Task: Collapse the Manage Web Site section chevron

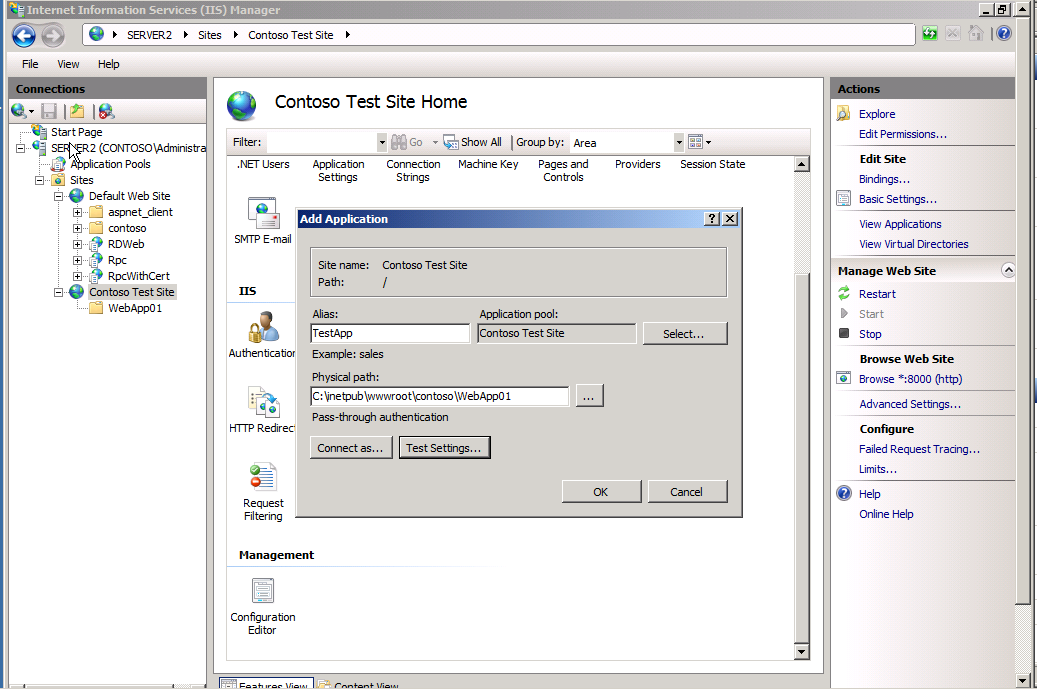Action: 1007,270
